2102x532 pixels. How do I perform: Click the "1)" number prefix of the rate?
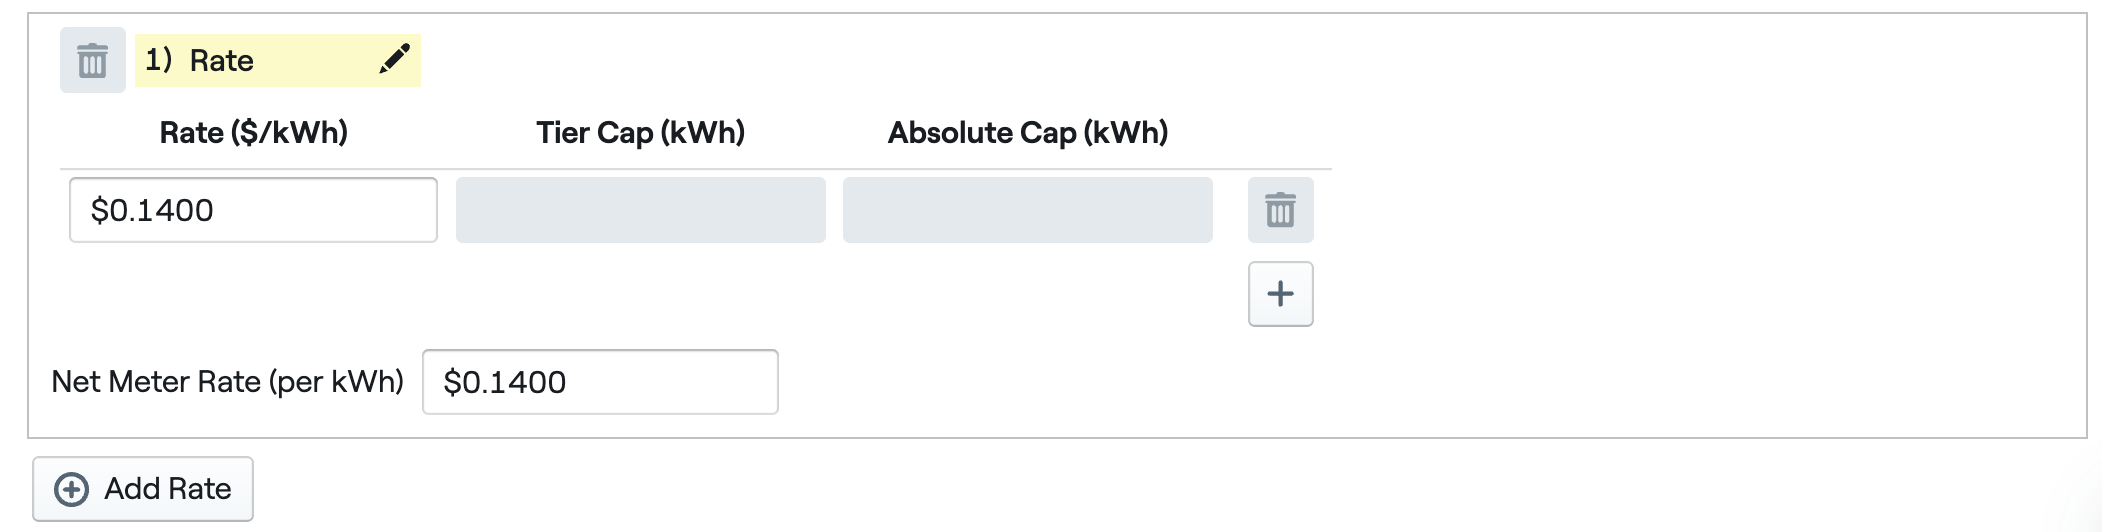click(158, 60)
